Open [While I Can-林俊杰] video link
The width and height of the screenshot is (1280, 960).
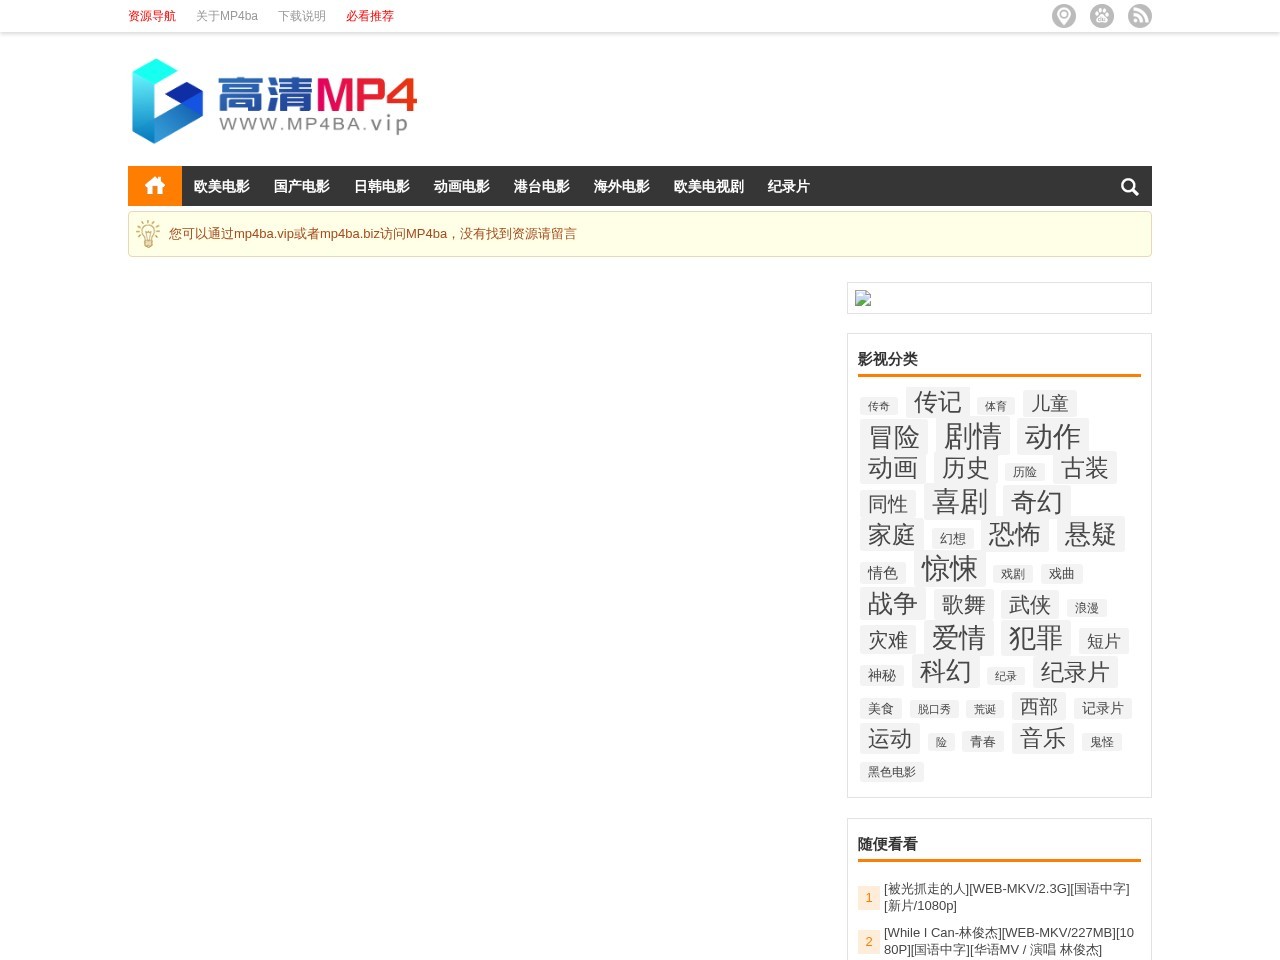(x=1009, y=941)
